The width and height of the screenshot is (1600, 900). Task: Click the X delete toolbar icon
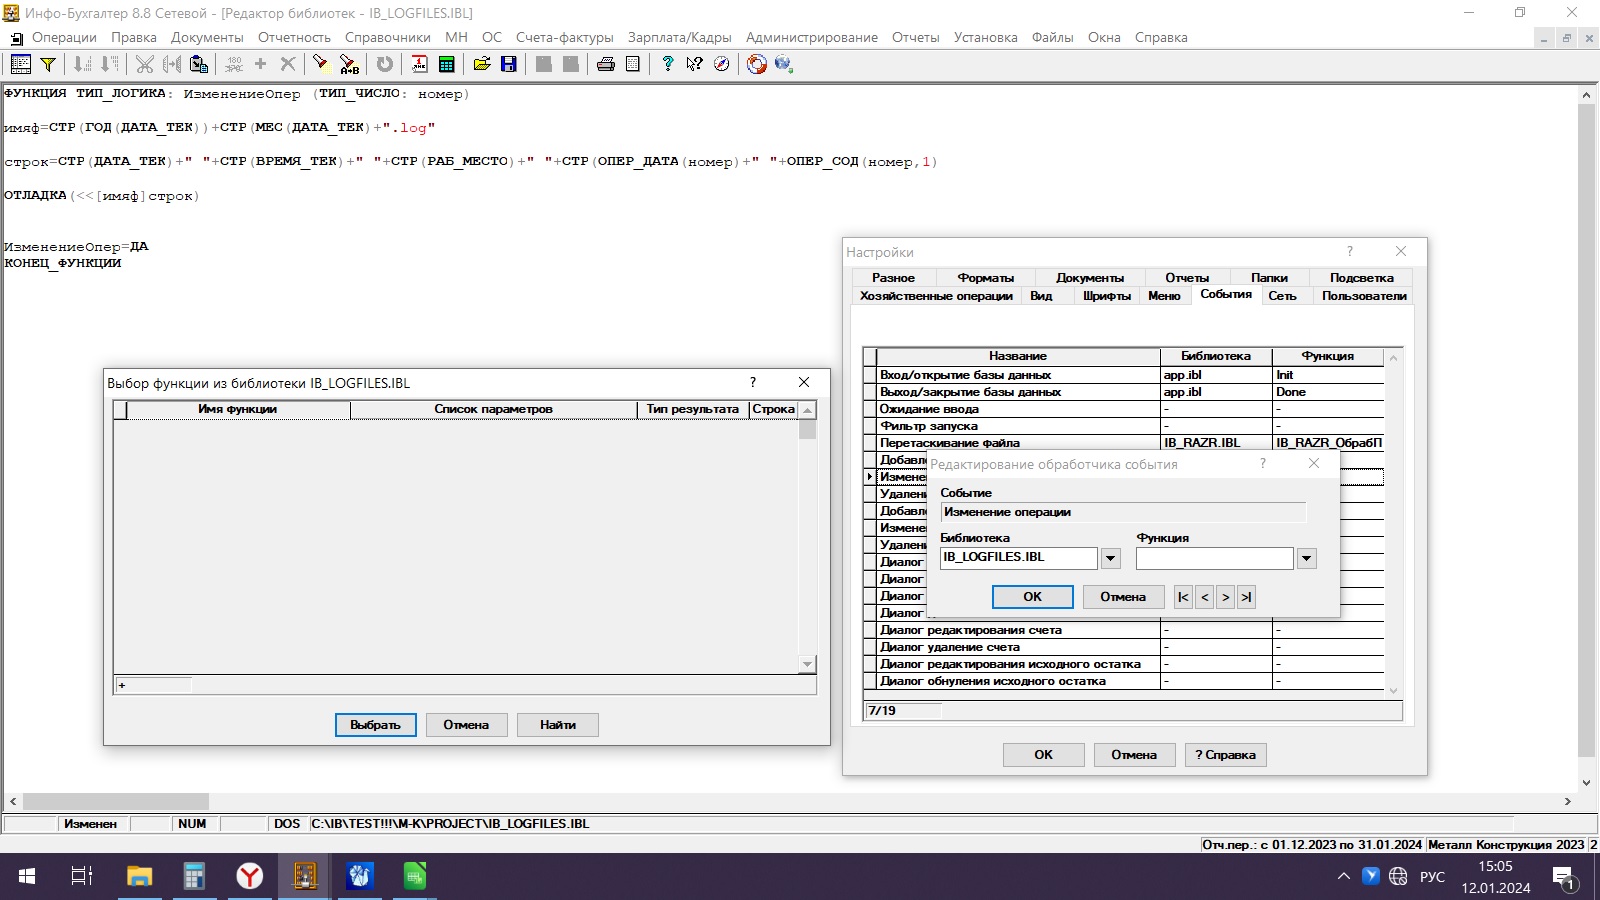pyautogui.click(x=288, y=64)
